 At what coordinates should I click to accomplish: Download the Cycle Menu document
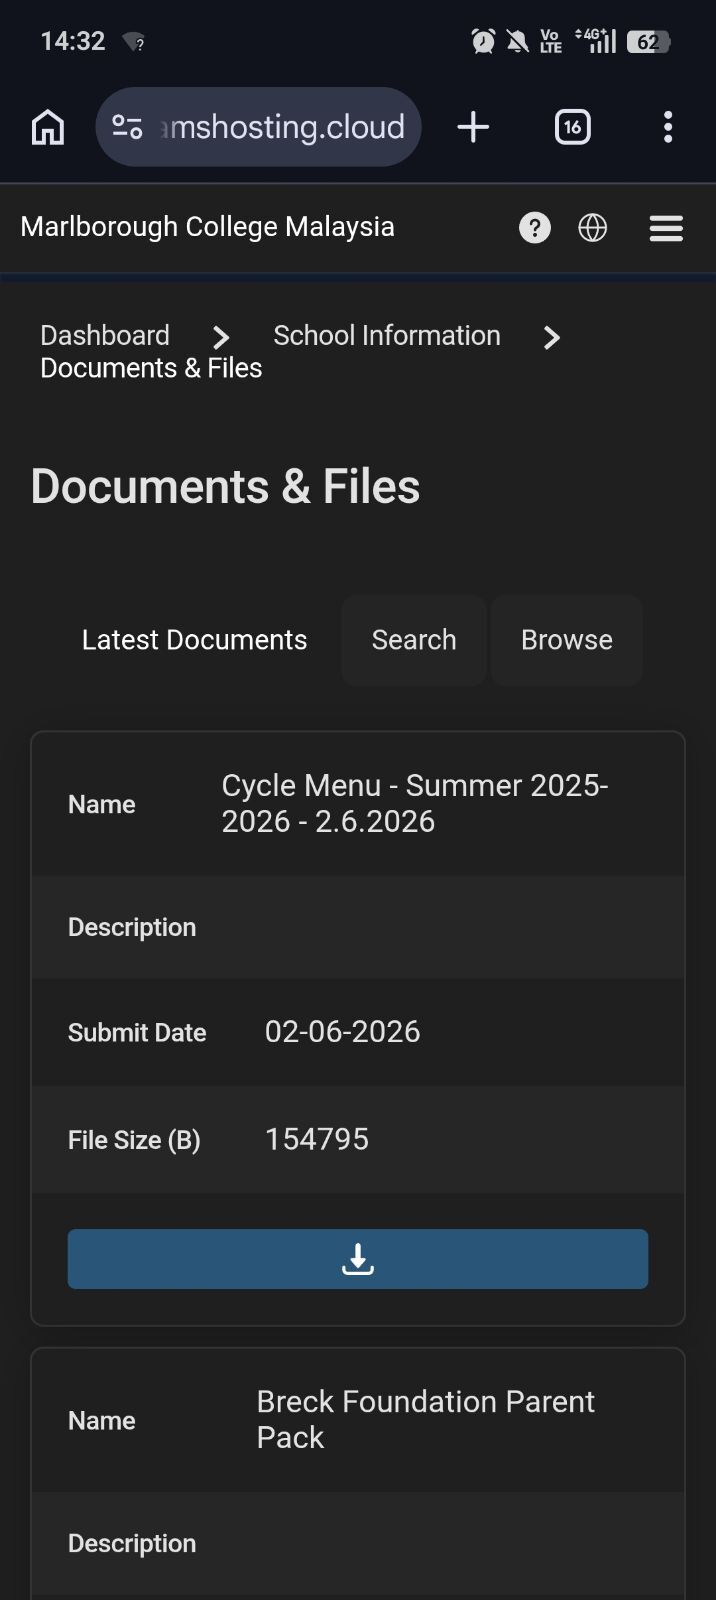(x=358, y=1259)
